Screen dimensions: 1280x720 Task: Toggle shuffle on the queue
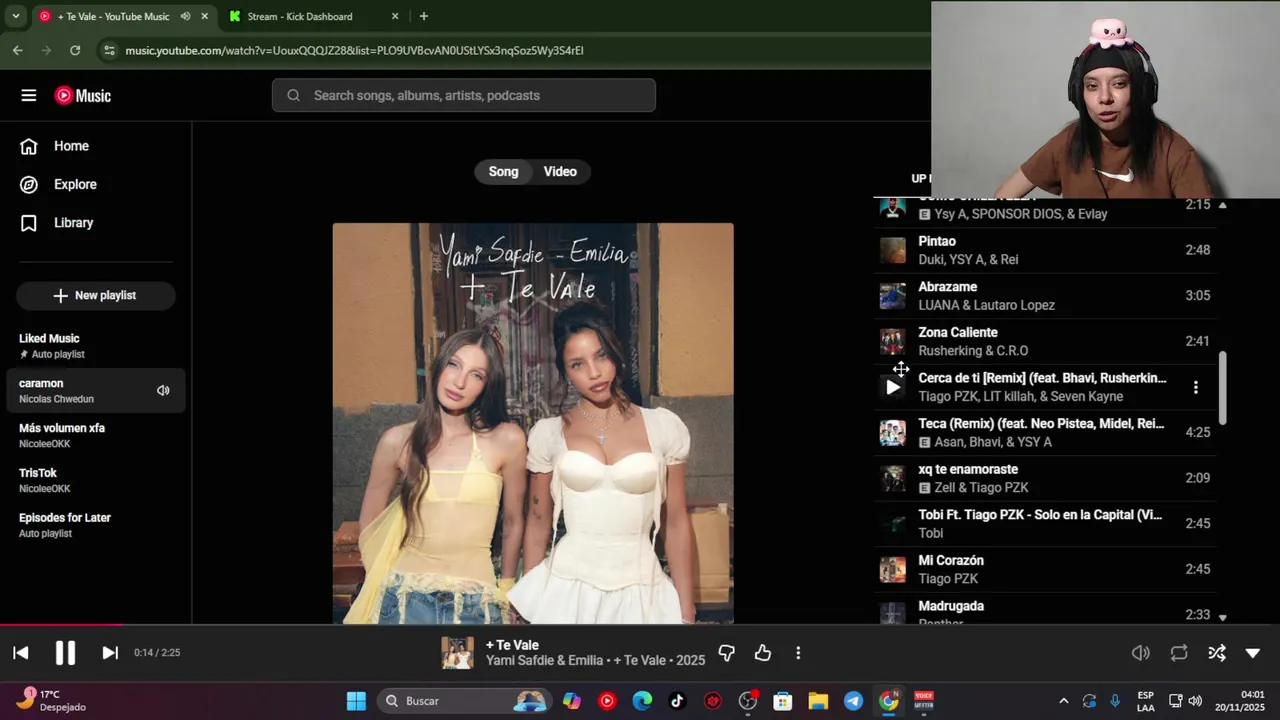pos(1217,653)
